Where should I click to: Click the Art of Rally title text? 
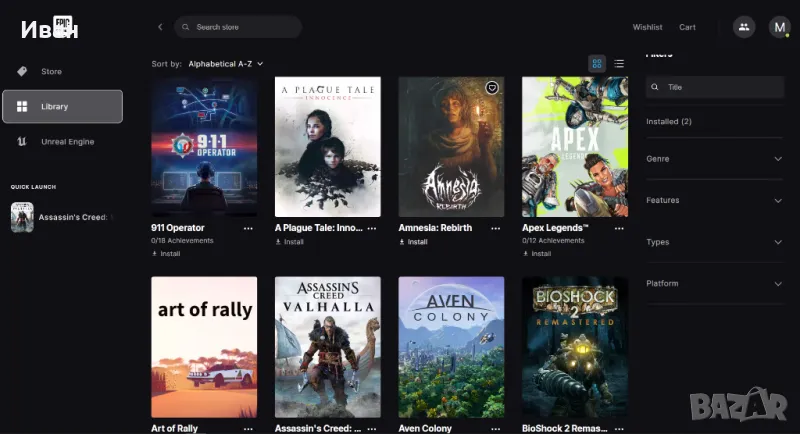point(174,428)
